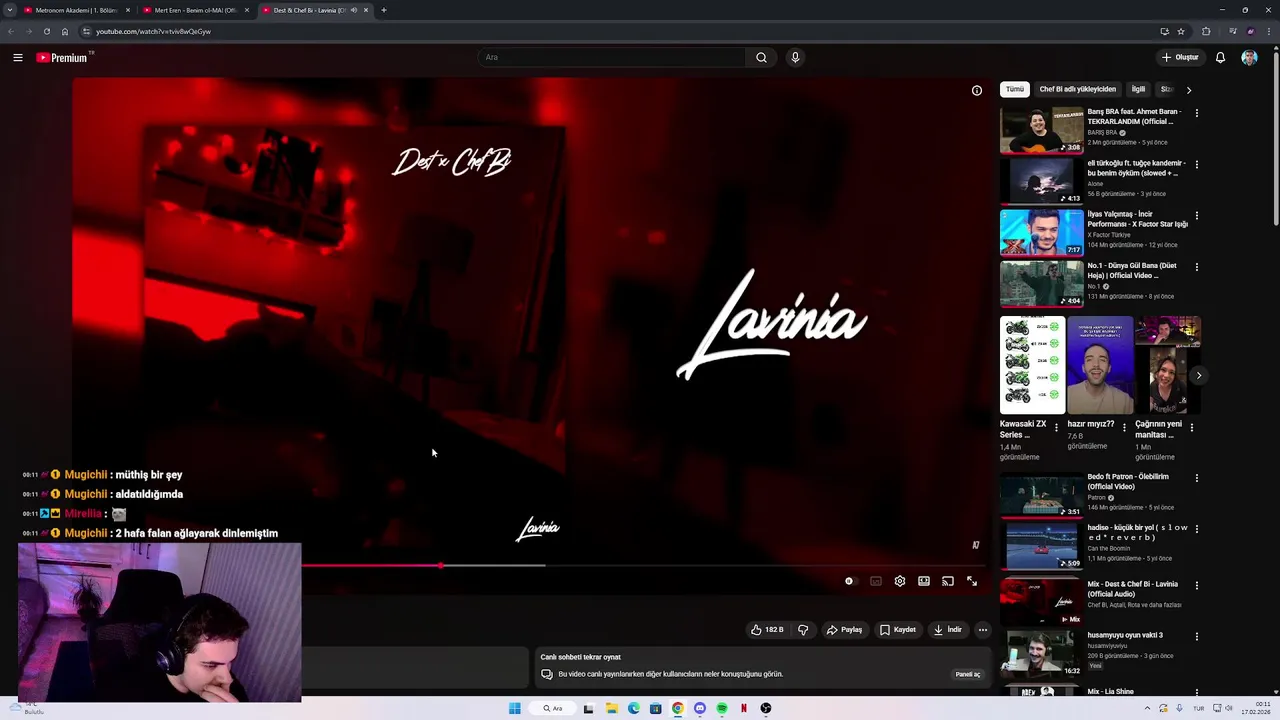
Task: Select the Tümü filter chip
Action: (x=1015, y=89)
